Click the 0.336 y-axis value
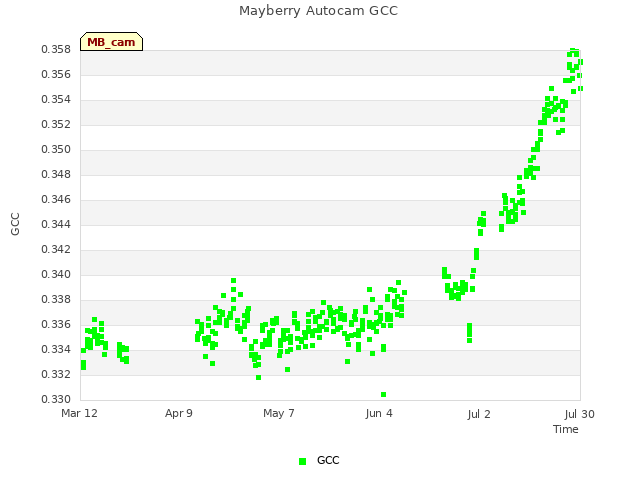640x480 pixels. [56, 324]
